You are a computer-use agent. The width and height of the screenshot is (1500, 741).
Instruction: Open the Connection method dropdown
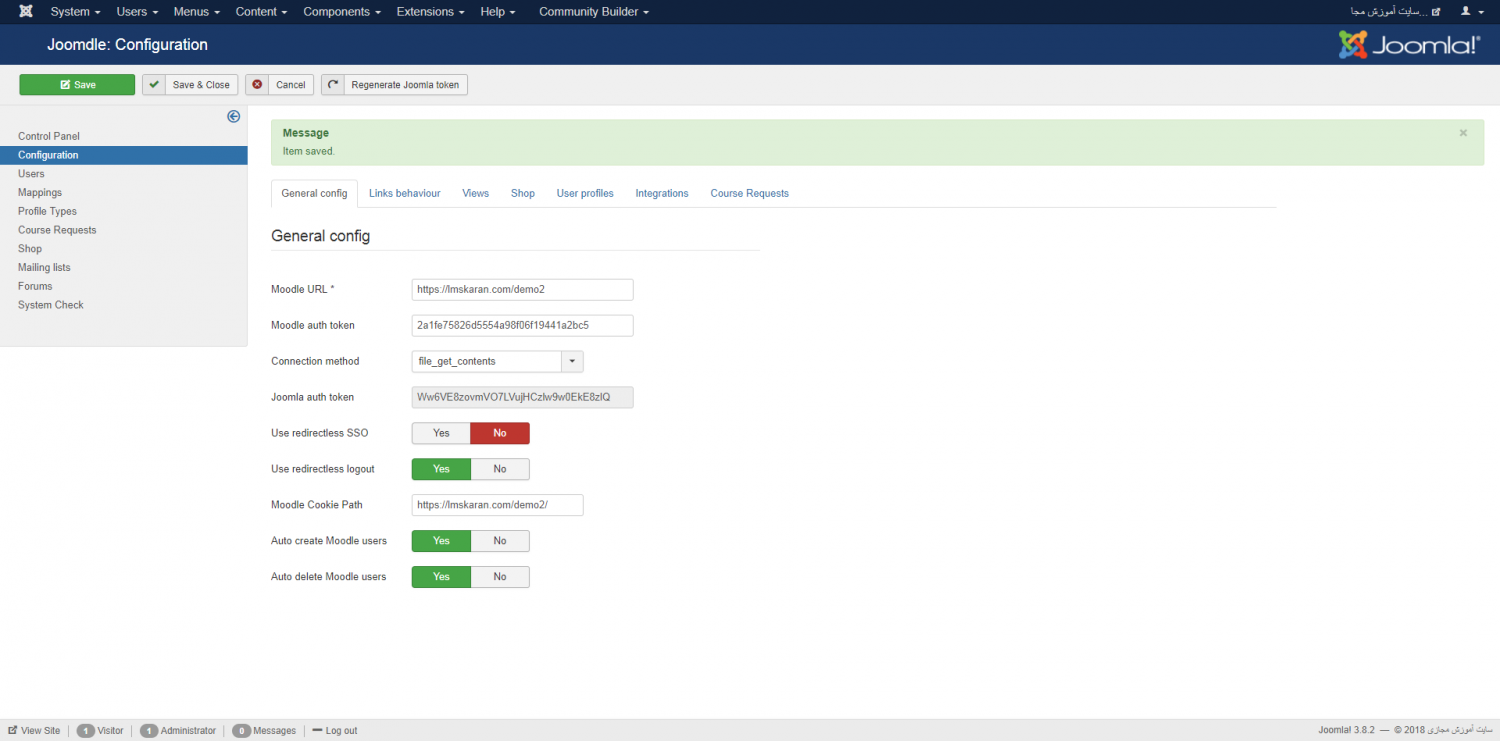(x=497, y=361)
